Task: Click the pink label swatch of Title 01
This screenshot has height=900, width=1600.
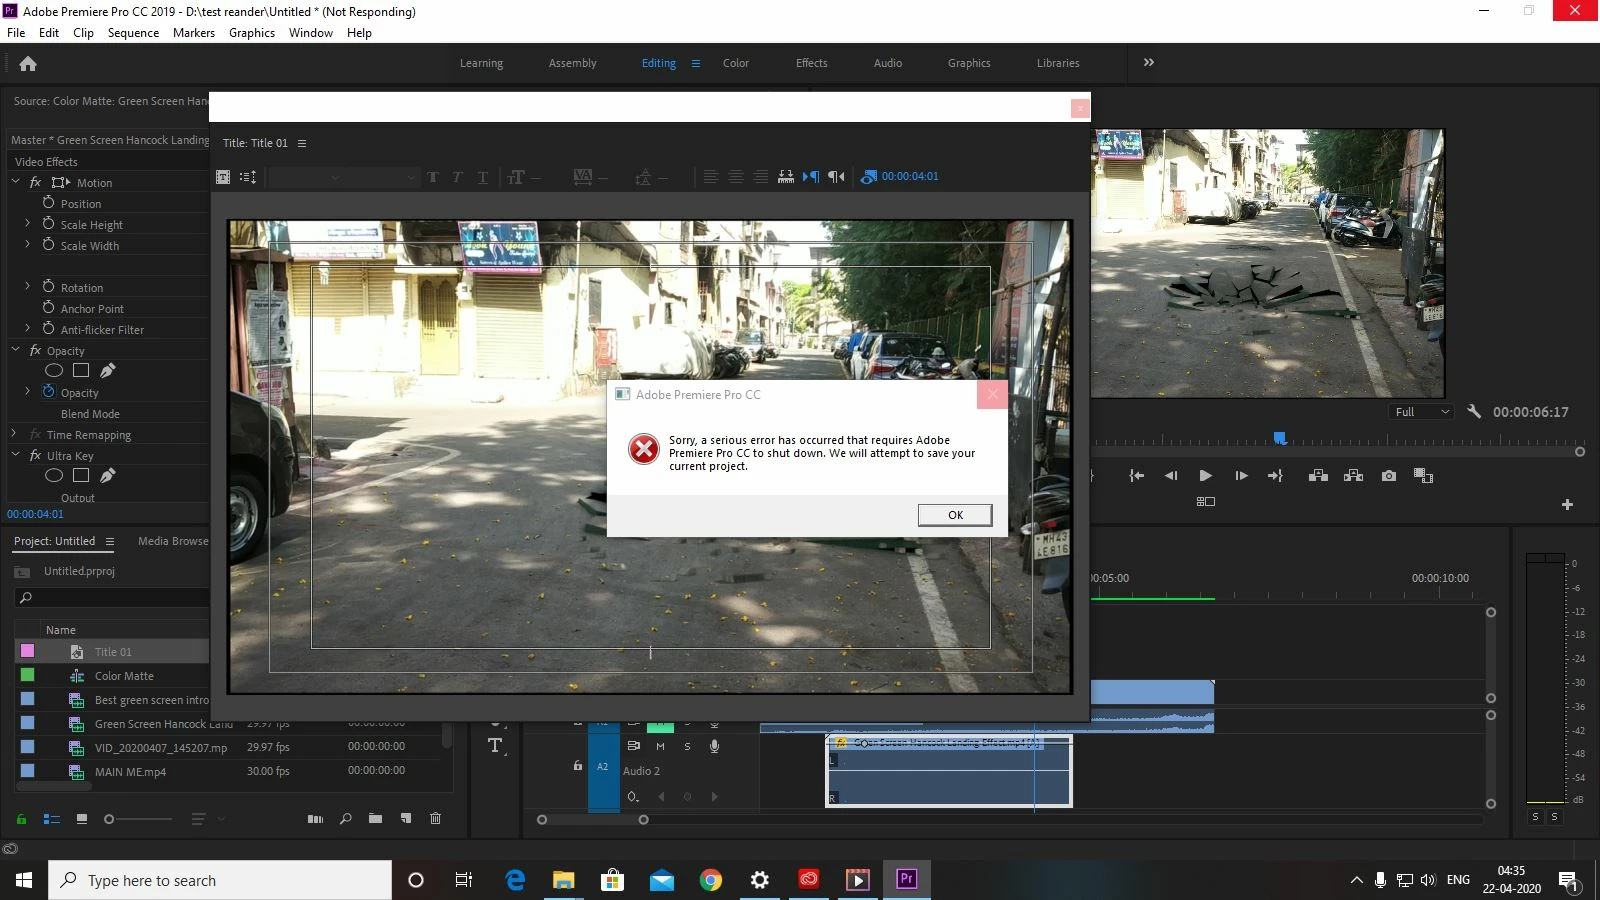Action: click(27, 651)
